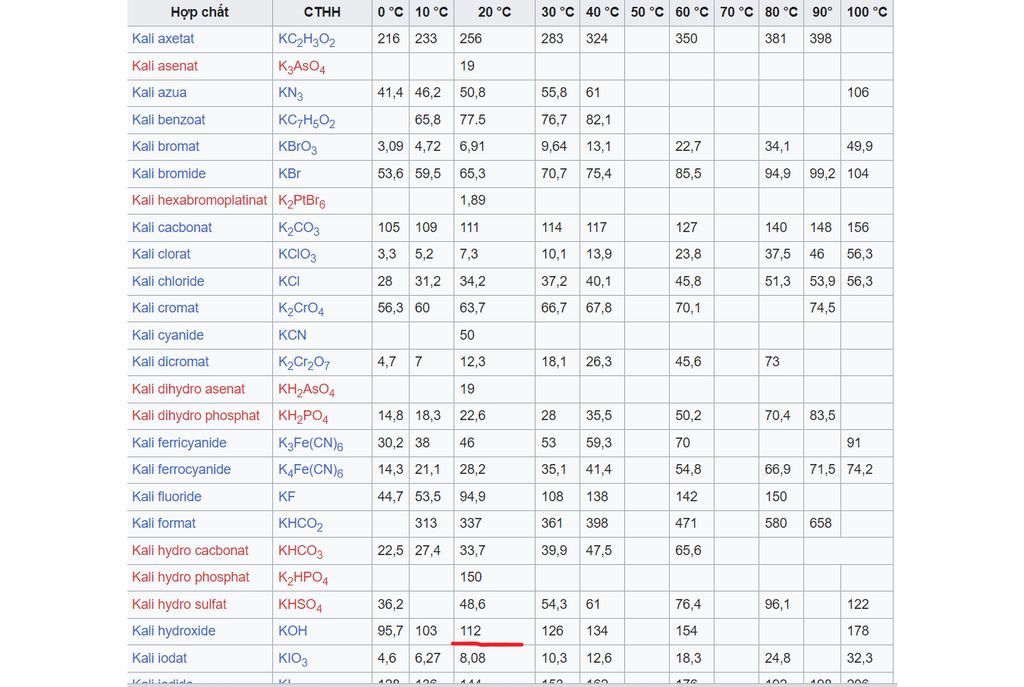Open the Kali ferrocyanide link
The width and height of the screenshot is (1024, 687).
point(181,470)
